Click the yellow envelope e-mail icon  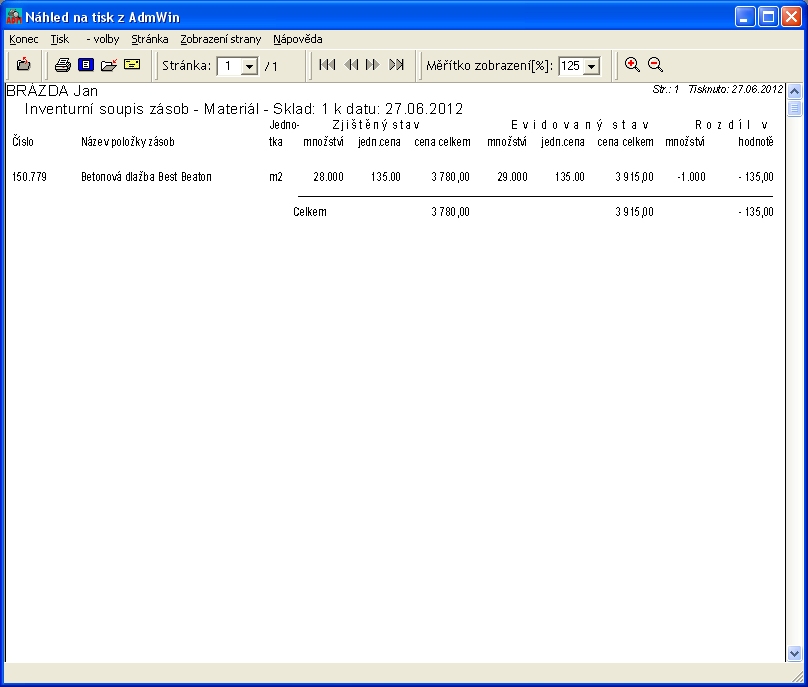(x=132, y=64)
